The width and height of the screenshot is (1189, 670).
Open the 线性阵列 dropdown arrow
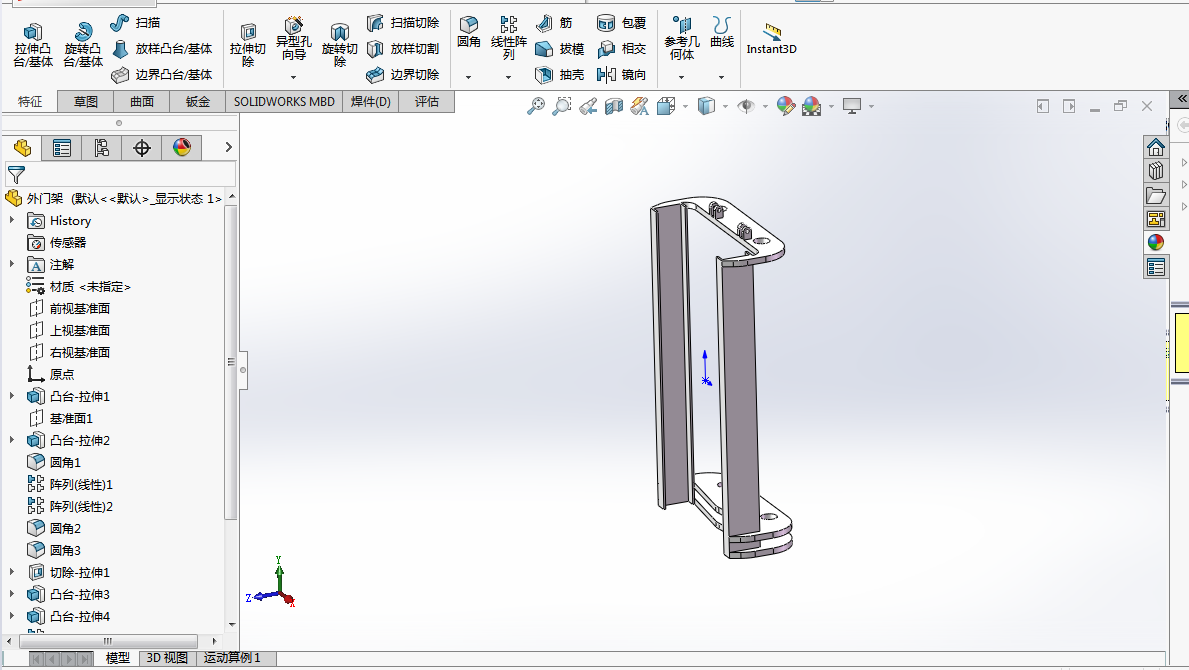pos(508,77)
